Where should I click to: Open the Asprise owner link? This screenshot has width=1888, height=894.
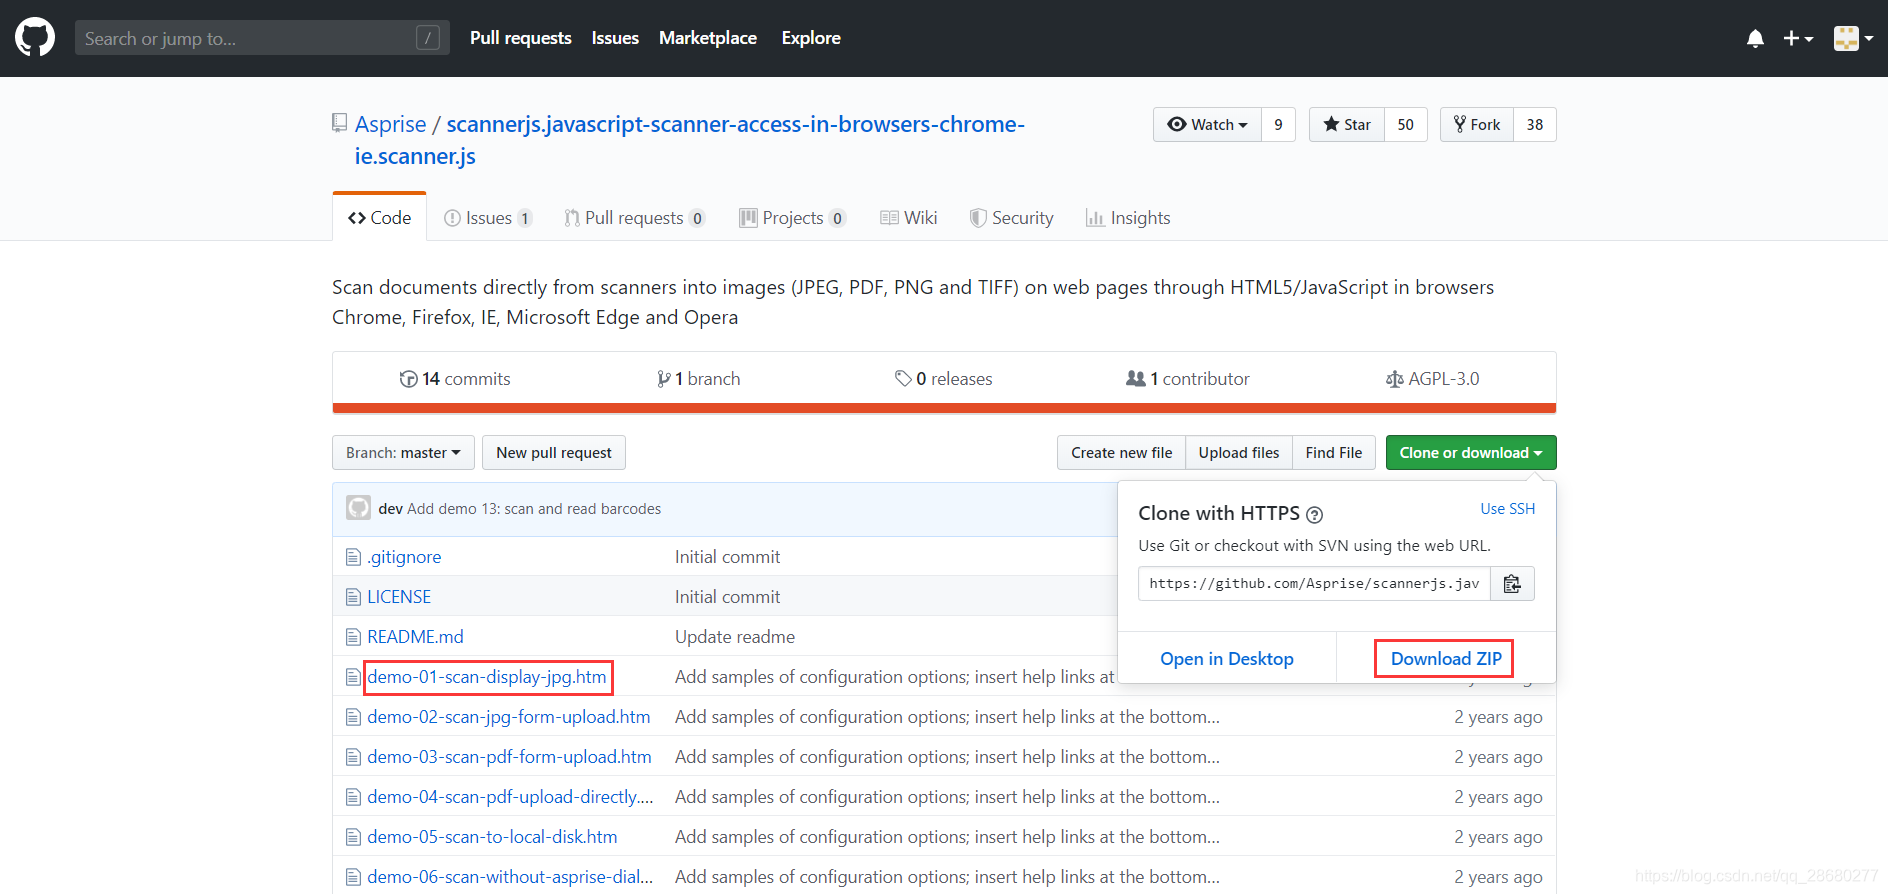[390, 124]
